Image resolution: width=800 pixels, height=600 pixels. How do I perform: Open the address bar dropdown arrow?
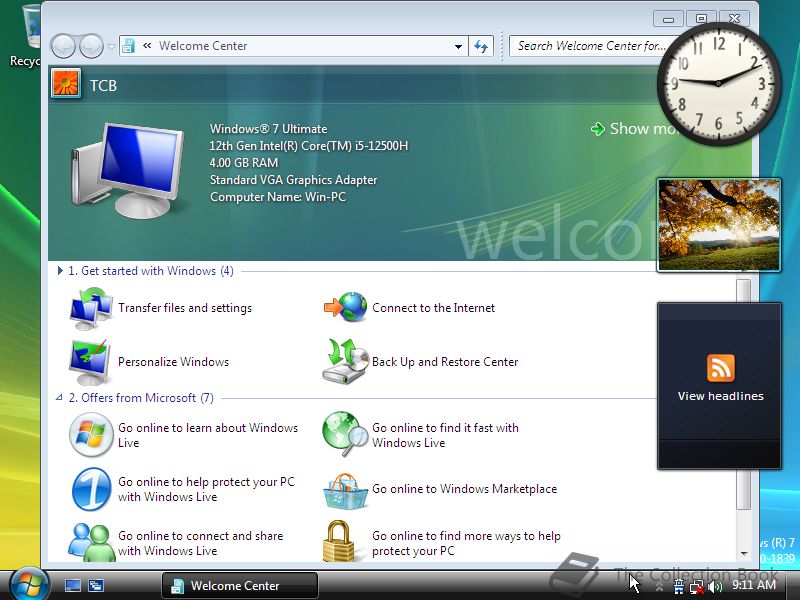tap(458, 46)
